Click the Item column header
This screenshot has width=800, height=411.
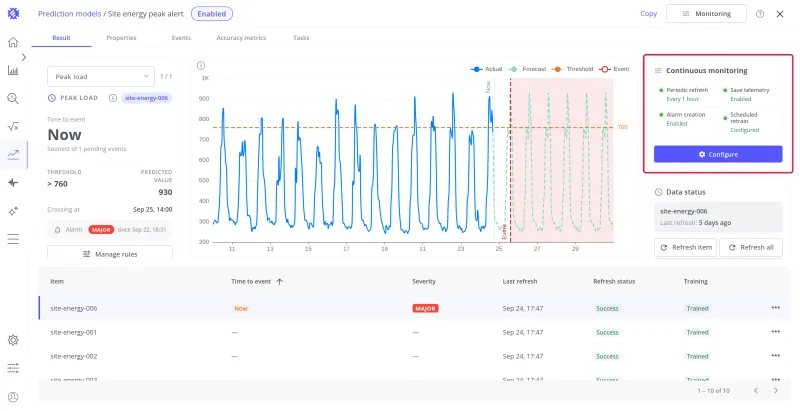pyautogui.click(x=57, y=281)
